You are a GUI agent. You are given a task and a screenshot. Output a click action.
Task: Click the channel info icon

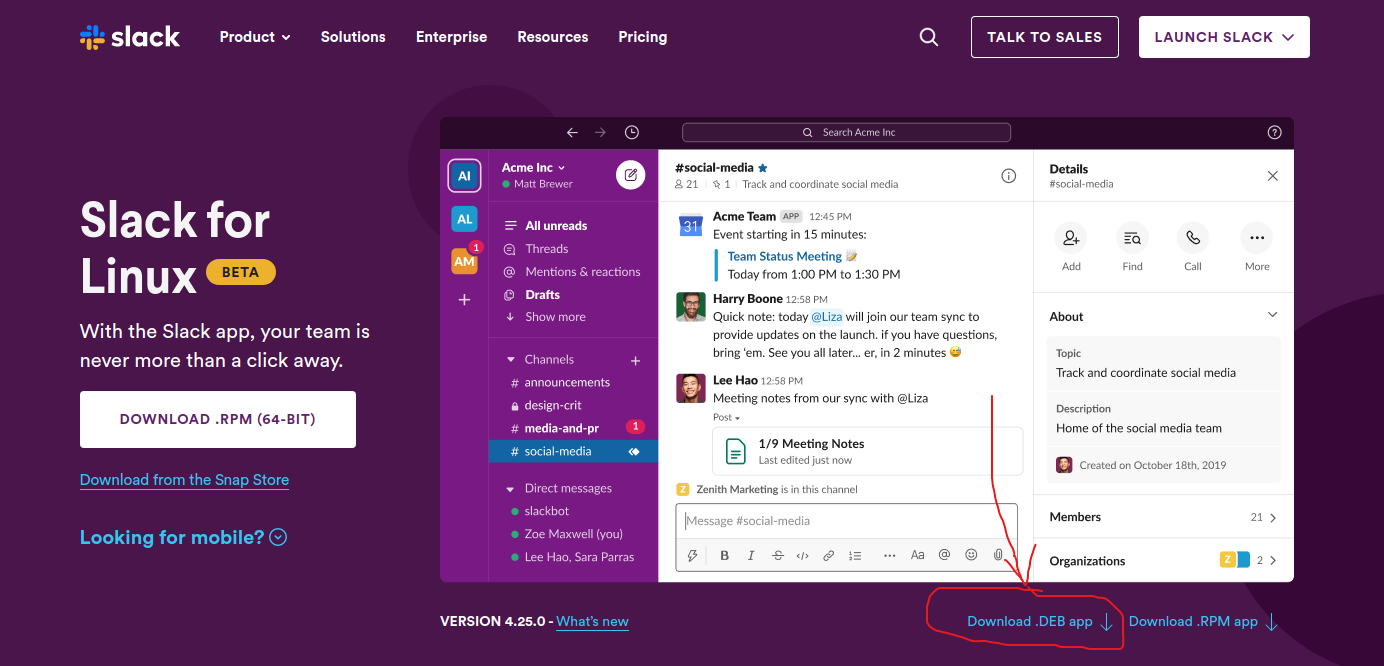click(1009, 176)
